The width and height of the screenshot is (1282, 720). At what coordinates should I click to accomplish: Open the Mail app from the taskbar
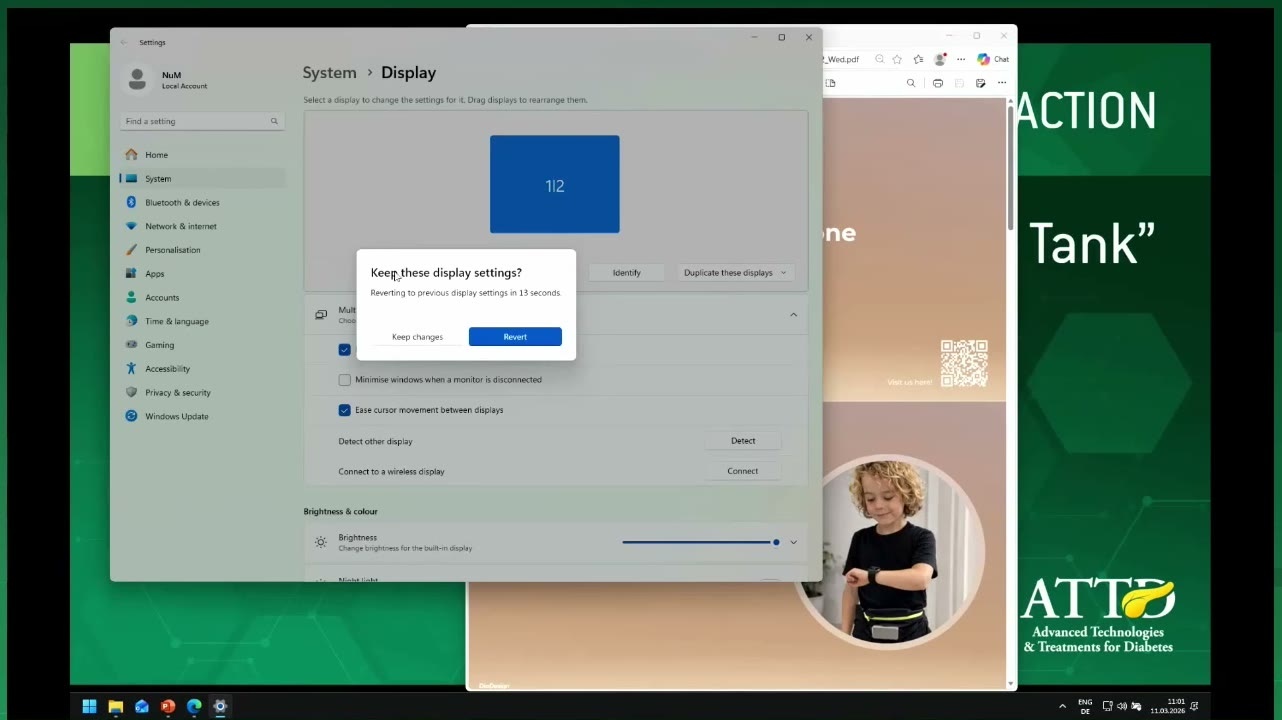(x=141, y=707)
